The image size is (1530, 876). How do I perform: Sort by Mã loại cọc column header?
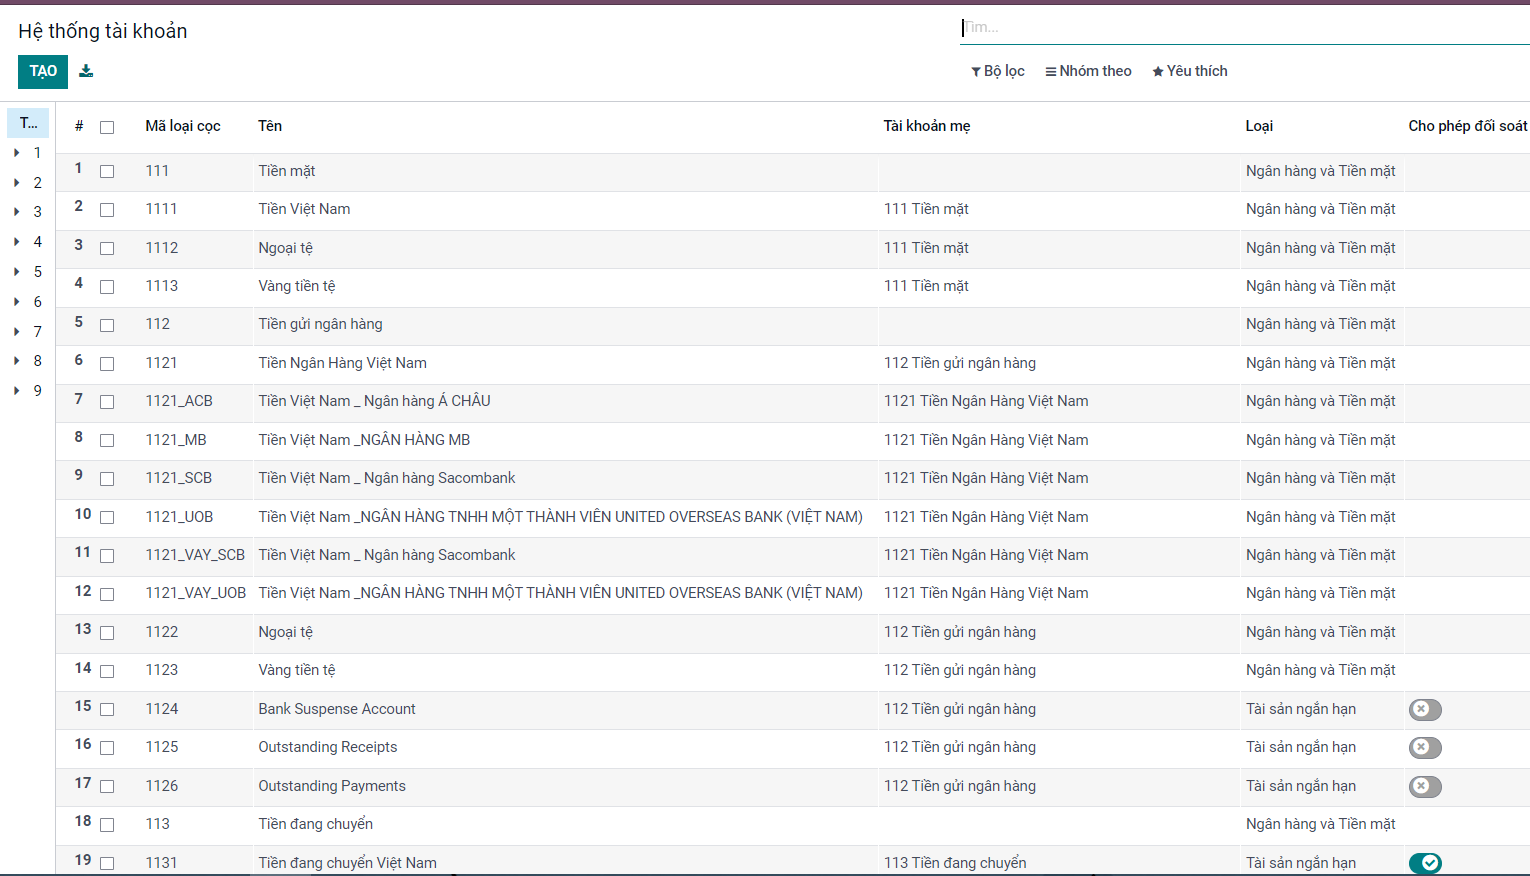click(182, 126)
